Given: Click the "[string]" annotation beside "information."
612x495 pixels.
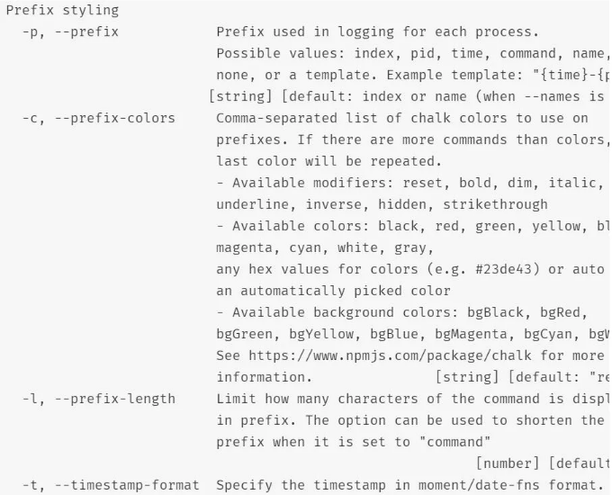Looking at the screenshot, I should [x=467, y=377].
